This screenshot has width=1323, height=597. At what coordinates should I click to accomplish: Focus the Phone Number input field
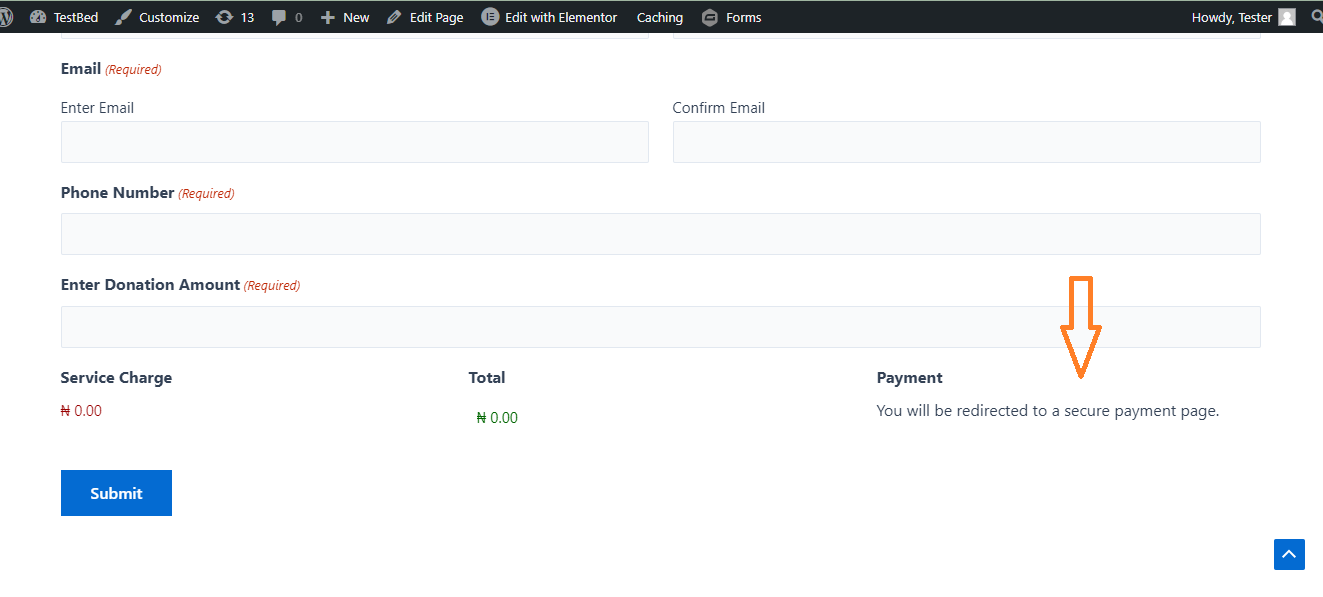(661, 234)
